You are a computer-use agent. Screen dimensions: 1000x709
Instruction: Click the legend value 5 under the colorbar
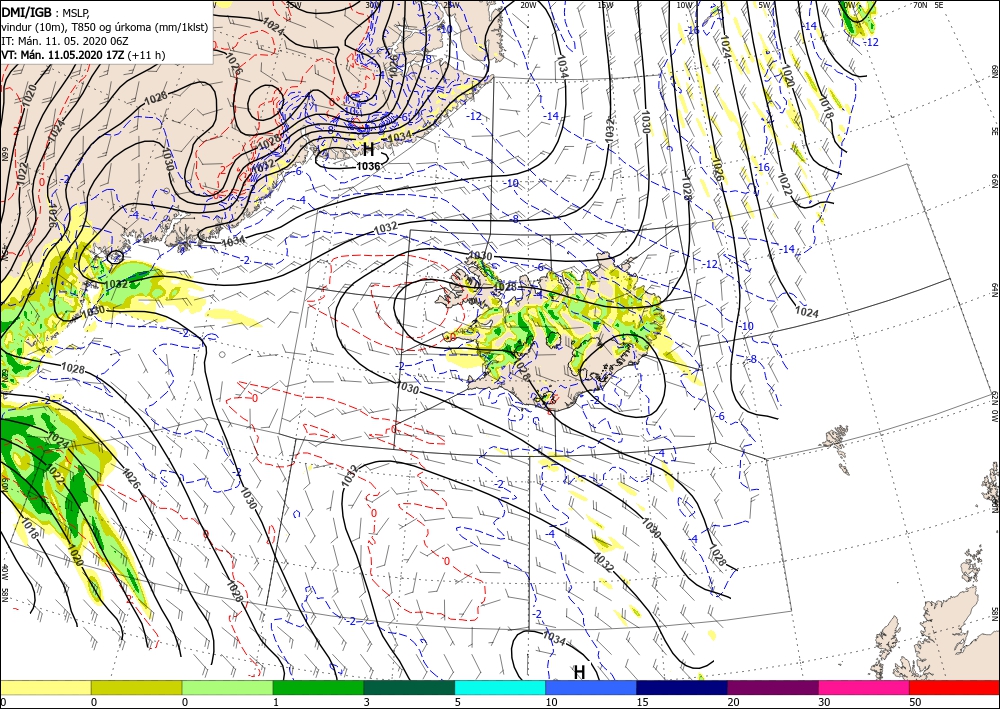coord(457,703)
